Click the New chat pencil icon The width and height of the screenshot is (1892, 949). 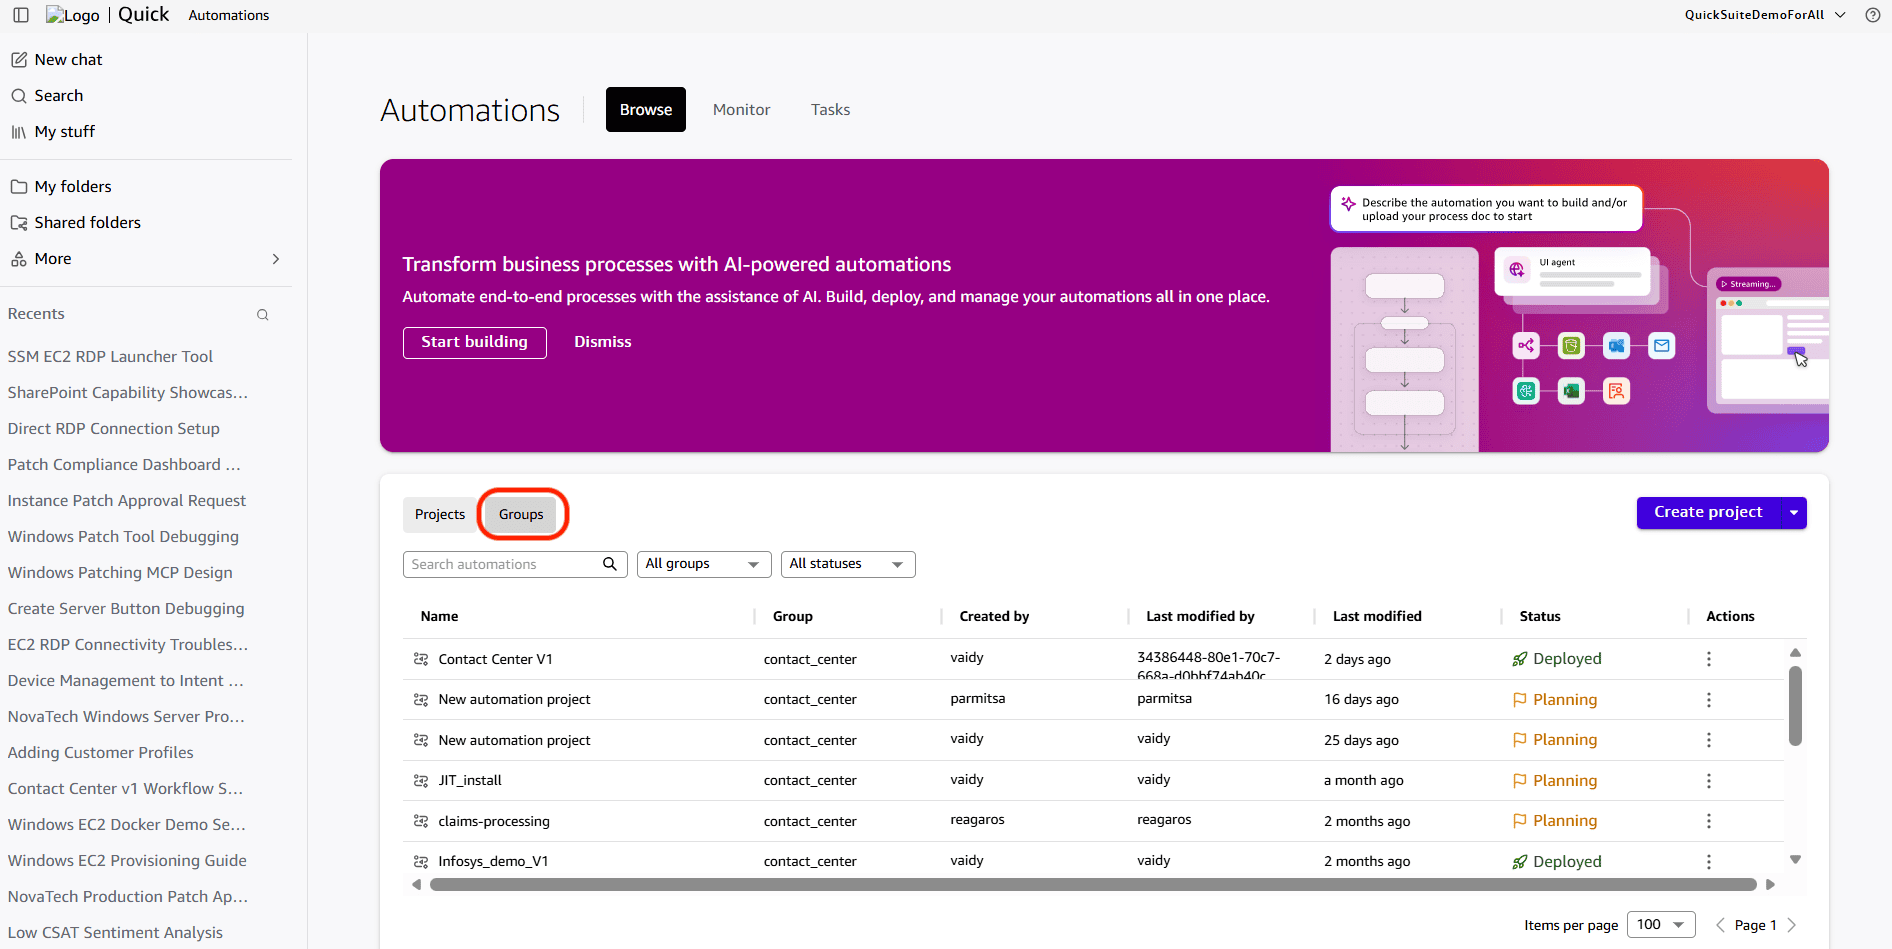19,60
